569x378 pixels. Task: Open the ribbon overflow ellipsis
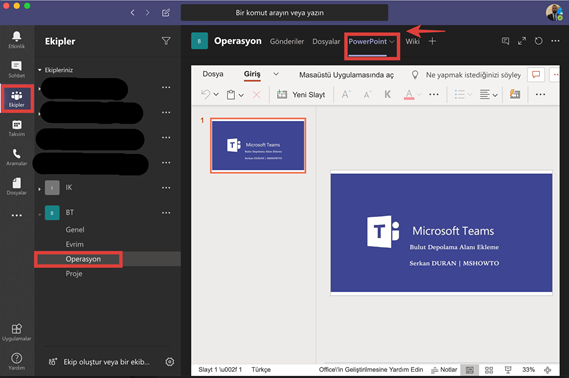coord(540,94)
